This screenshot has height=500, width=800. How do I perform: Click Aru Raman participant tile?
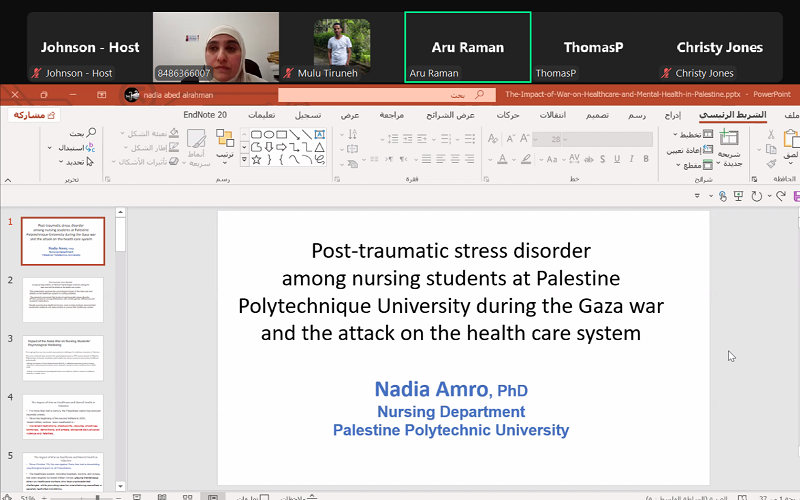pos(467,47)
